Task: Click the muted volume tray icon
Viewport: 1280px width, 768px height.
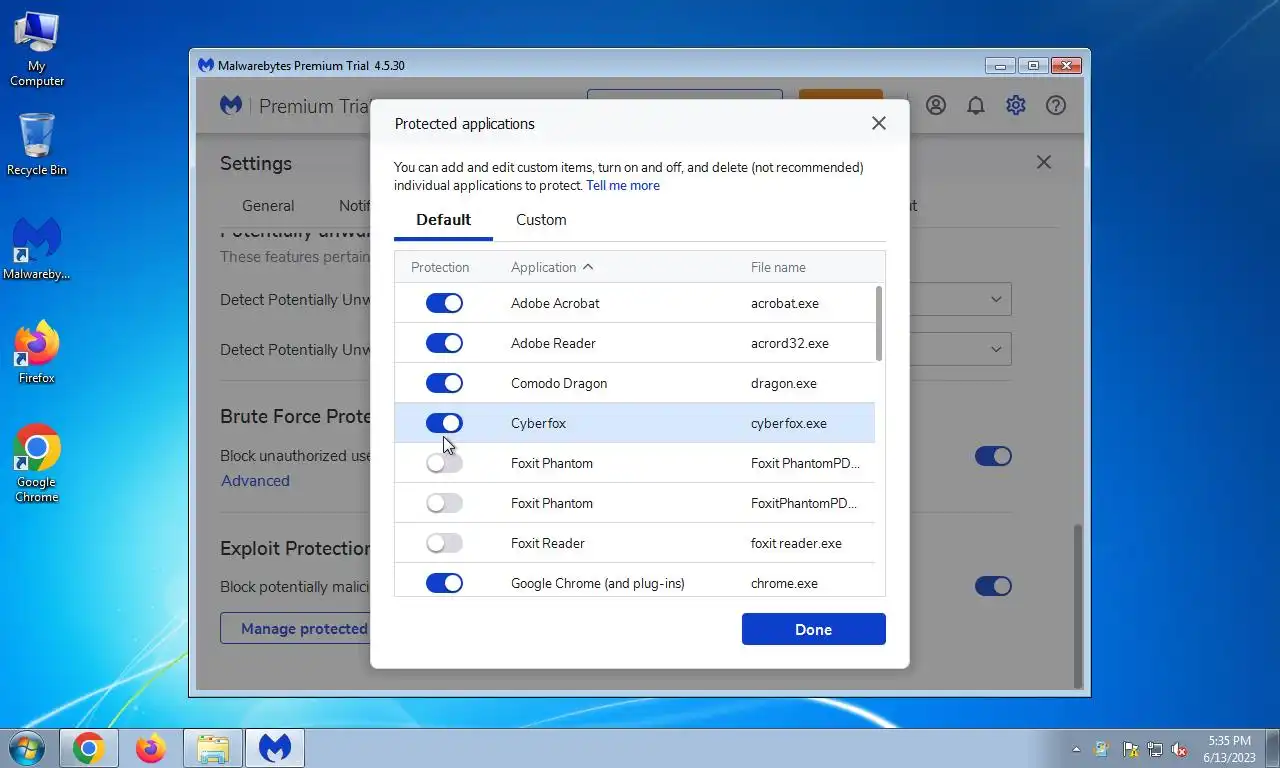Action: pyautogui.click(x=1180, y=749)
